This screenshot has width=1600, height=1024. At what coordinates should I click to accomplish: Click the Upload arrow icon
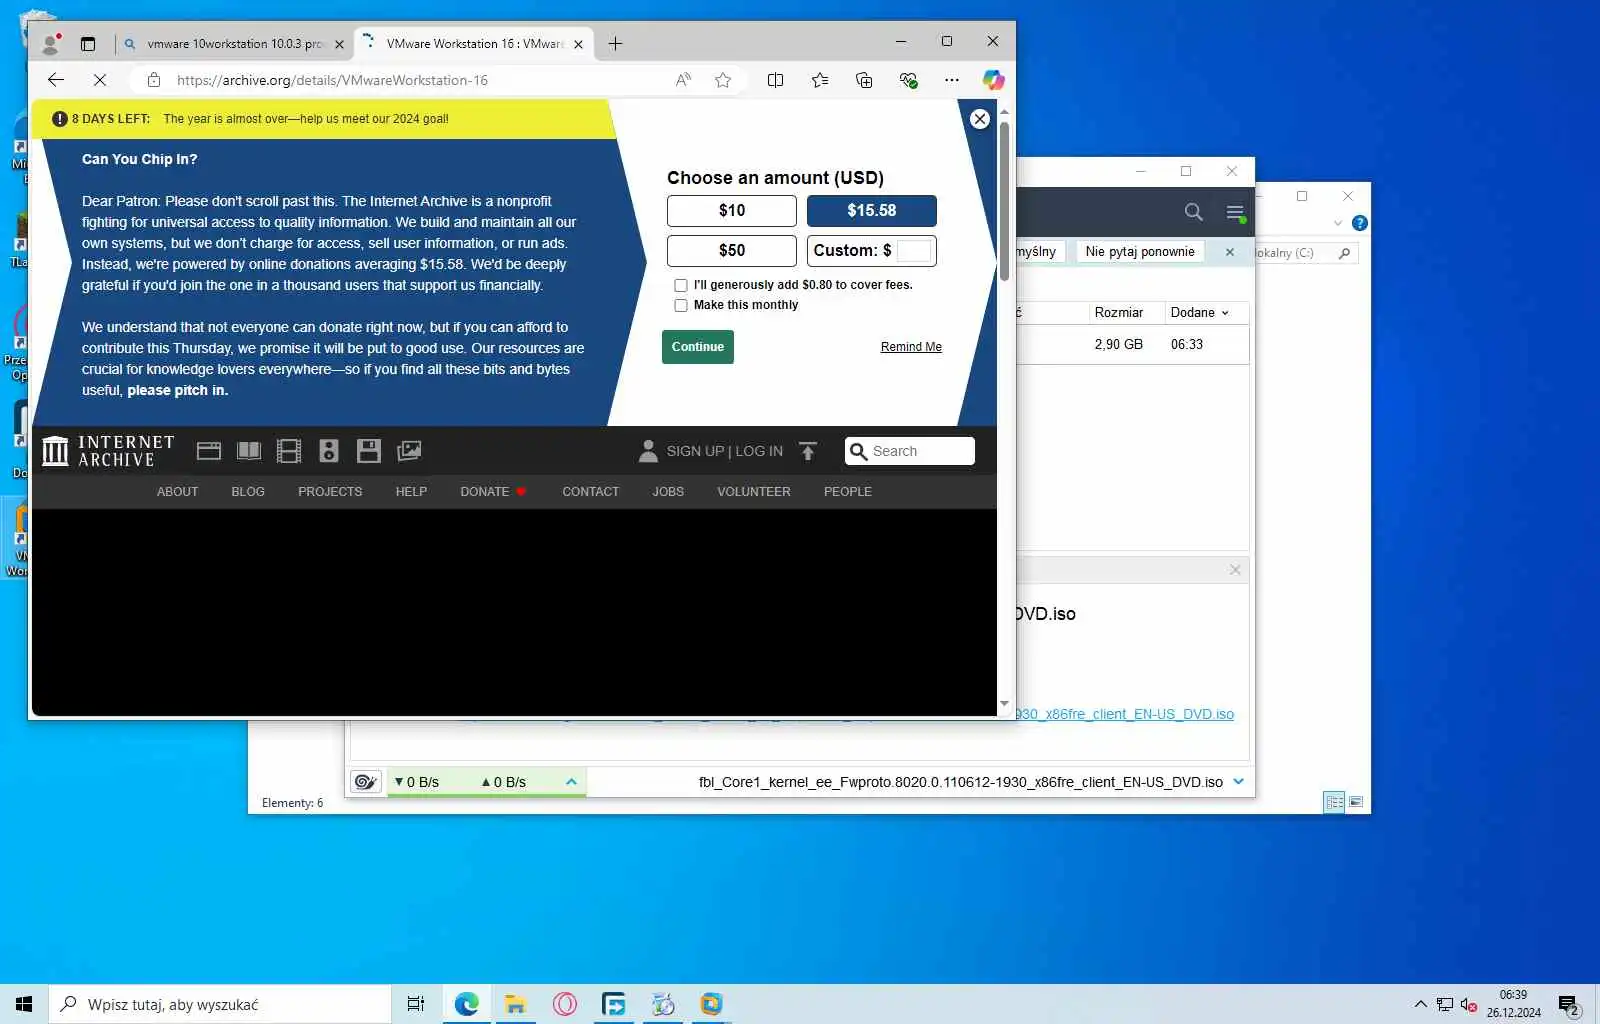tap(808, 451)
